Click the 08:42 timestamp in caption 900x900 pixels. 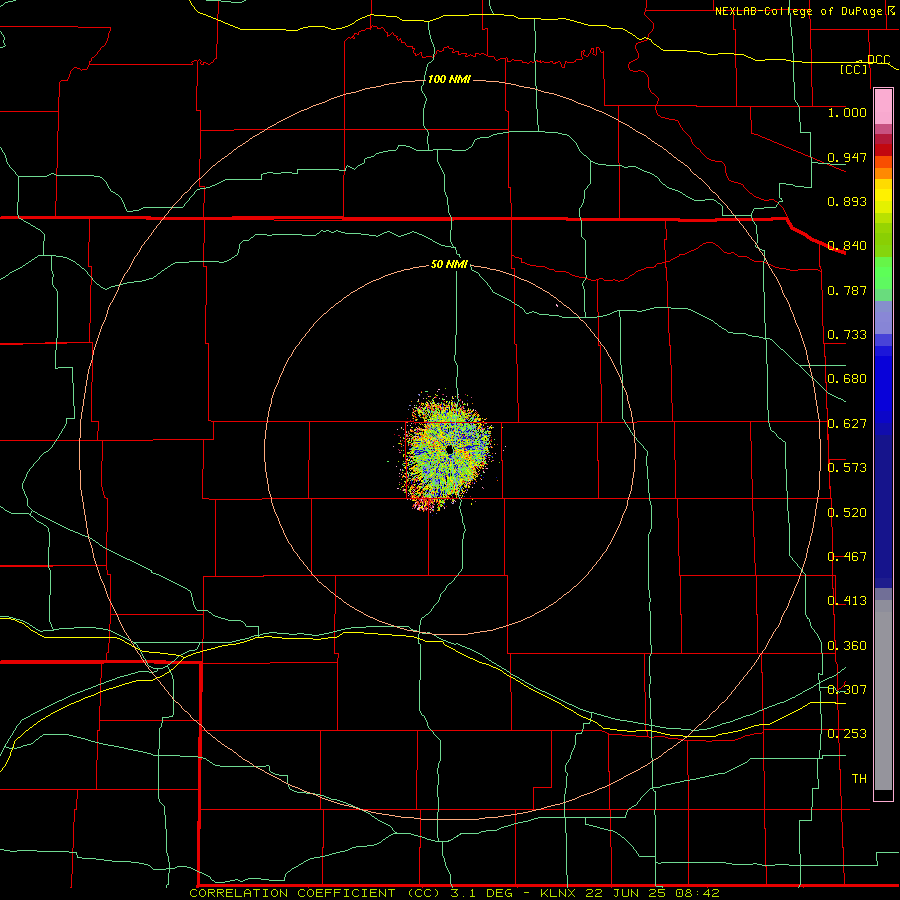[695, 893]
